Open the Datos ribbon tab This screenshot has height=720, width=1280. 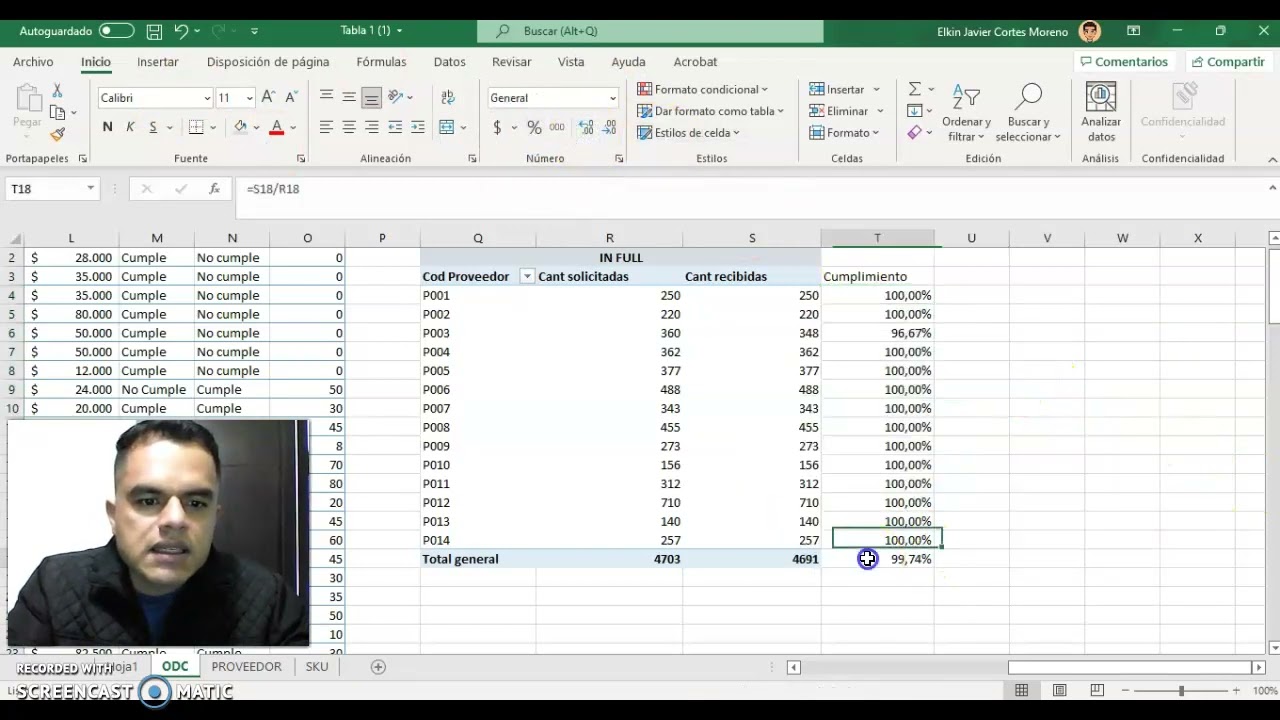pos(450,62)
